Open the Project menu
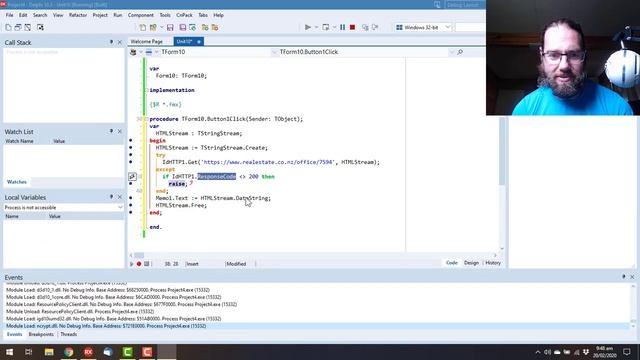640x360 pixels. click(100, 15)
